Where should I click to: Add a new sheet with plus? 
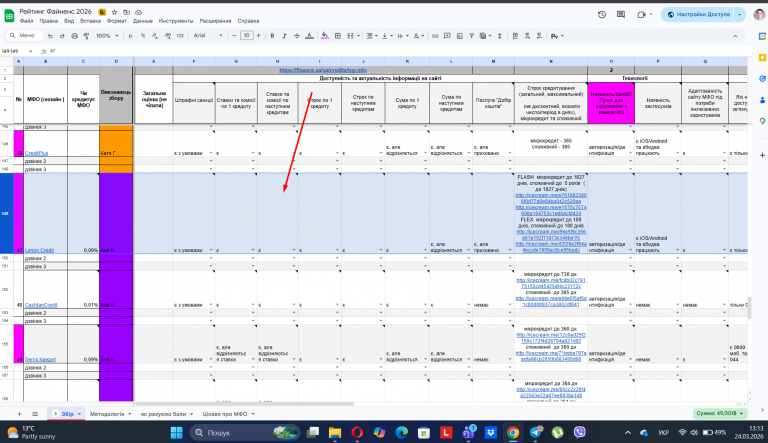tap(19, 414)
